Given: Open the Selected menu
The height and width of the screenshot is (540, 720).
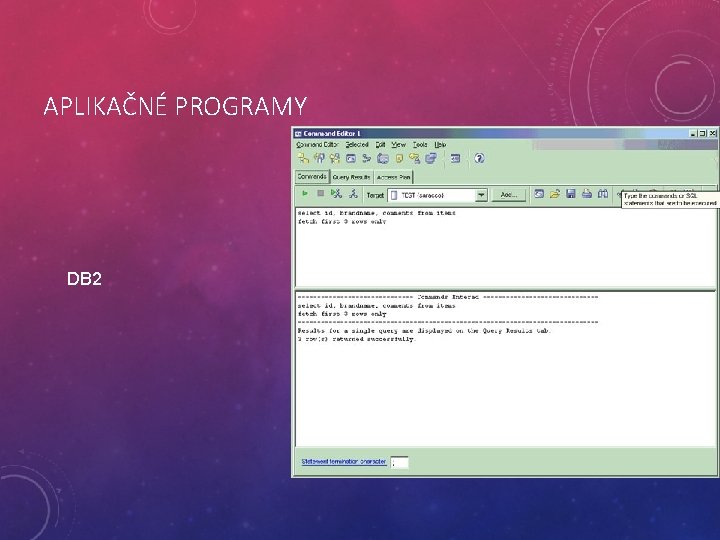Looking at the screenshot, I should [x=357, y=144].
